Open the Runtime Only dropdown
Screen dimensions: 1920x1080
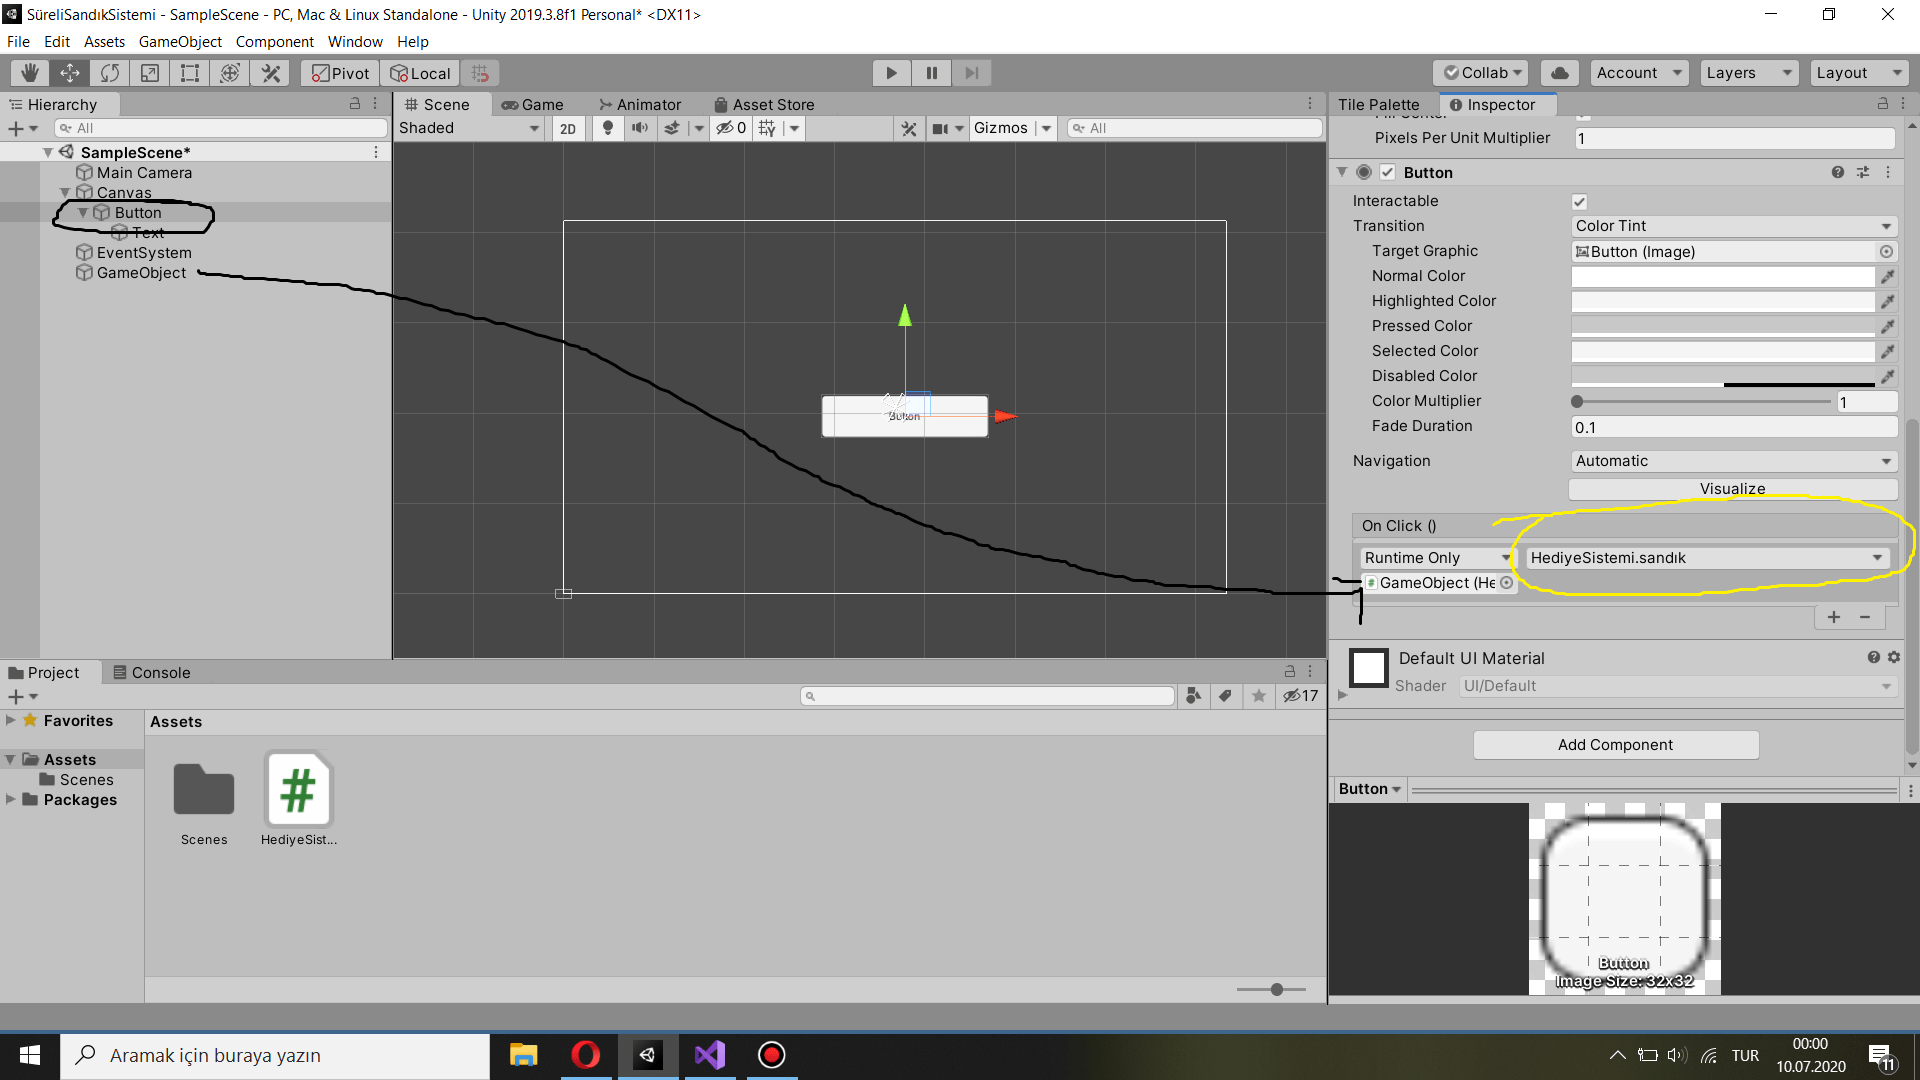[x=1437, y=558]
